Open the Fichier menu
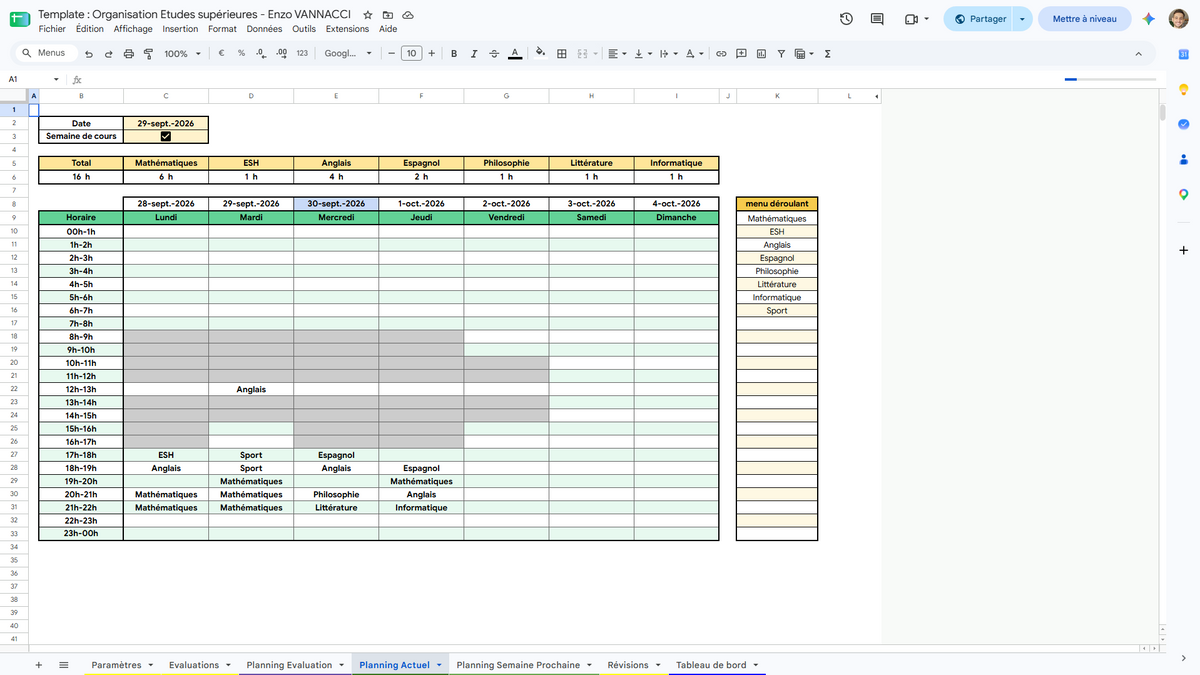The image size is (1200, 675). [x=52, y=29]
